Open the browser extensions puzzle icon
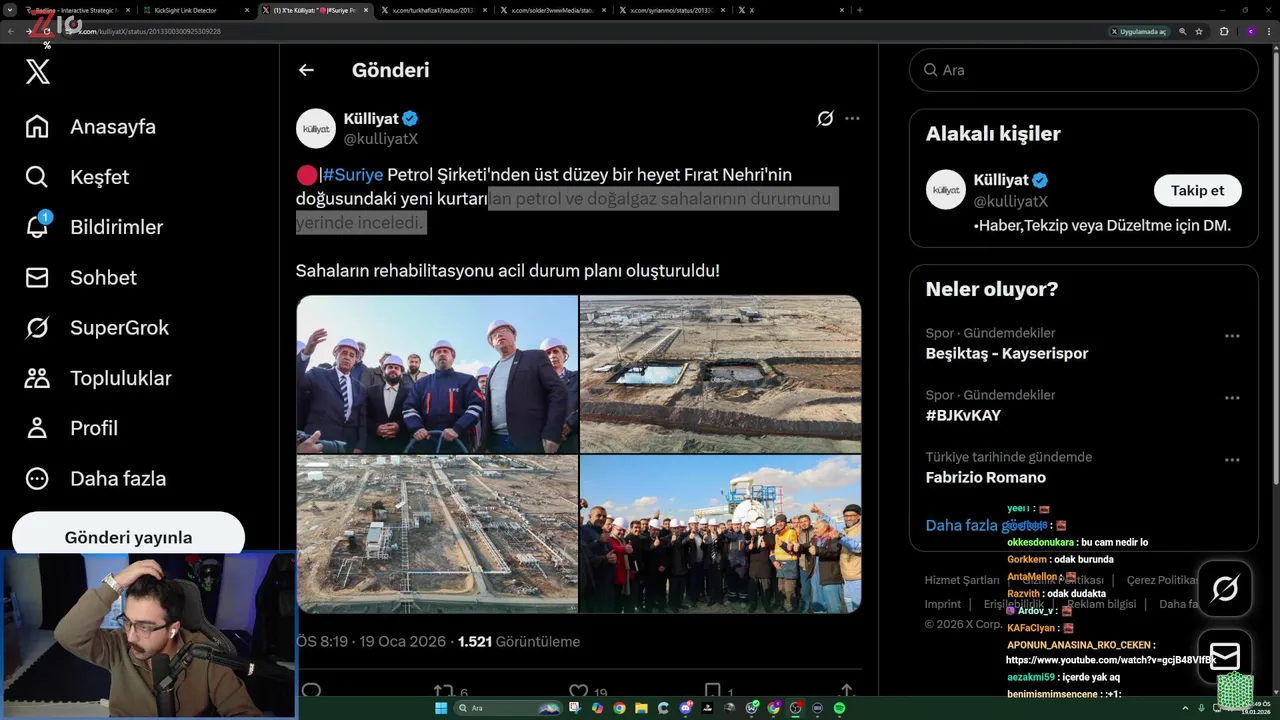 click(x=1224, y=31)
